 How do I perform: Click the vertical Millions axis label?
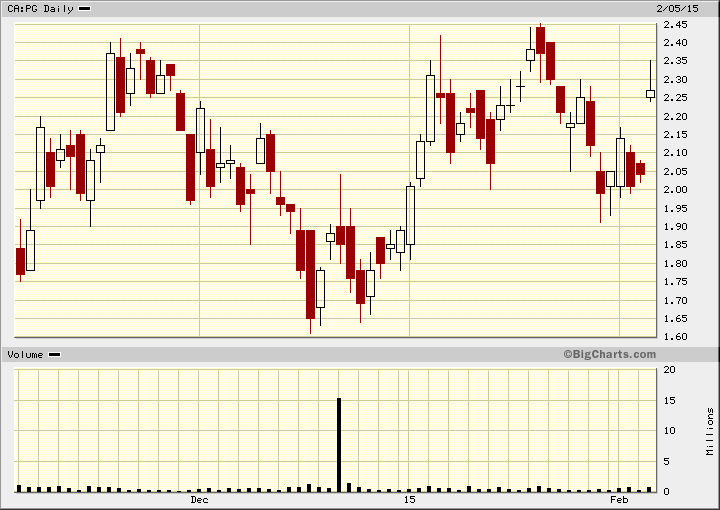710,431
